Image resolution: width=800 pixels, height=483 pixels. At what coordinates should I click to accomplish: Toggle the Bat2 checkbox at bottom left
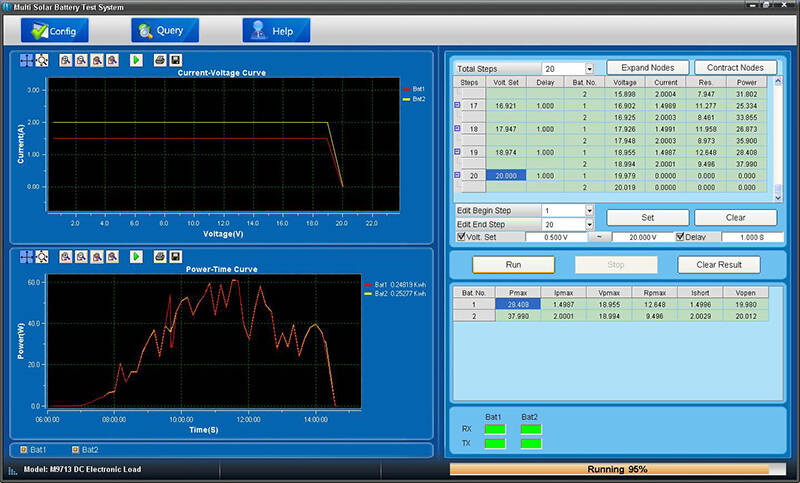click(75, 450)
